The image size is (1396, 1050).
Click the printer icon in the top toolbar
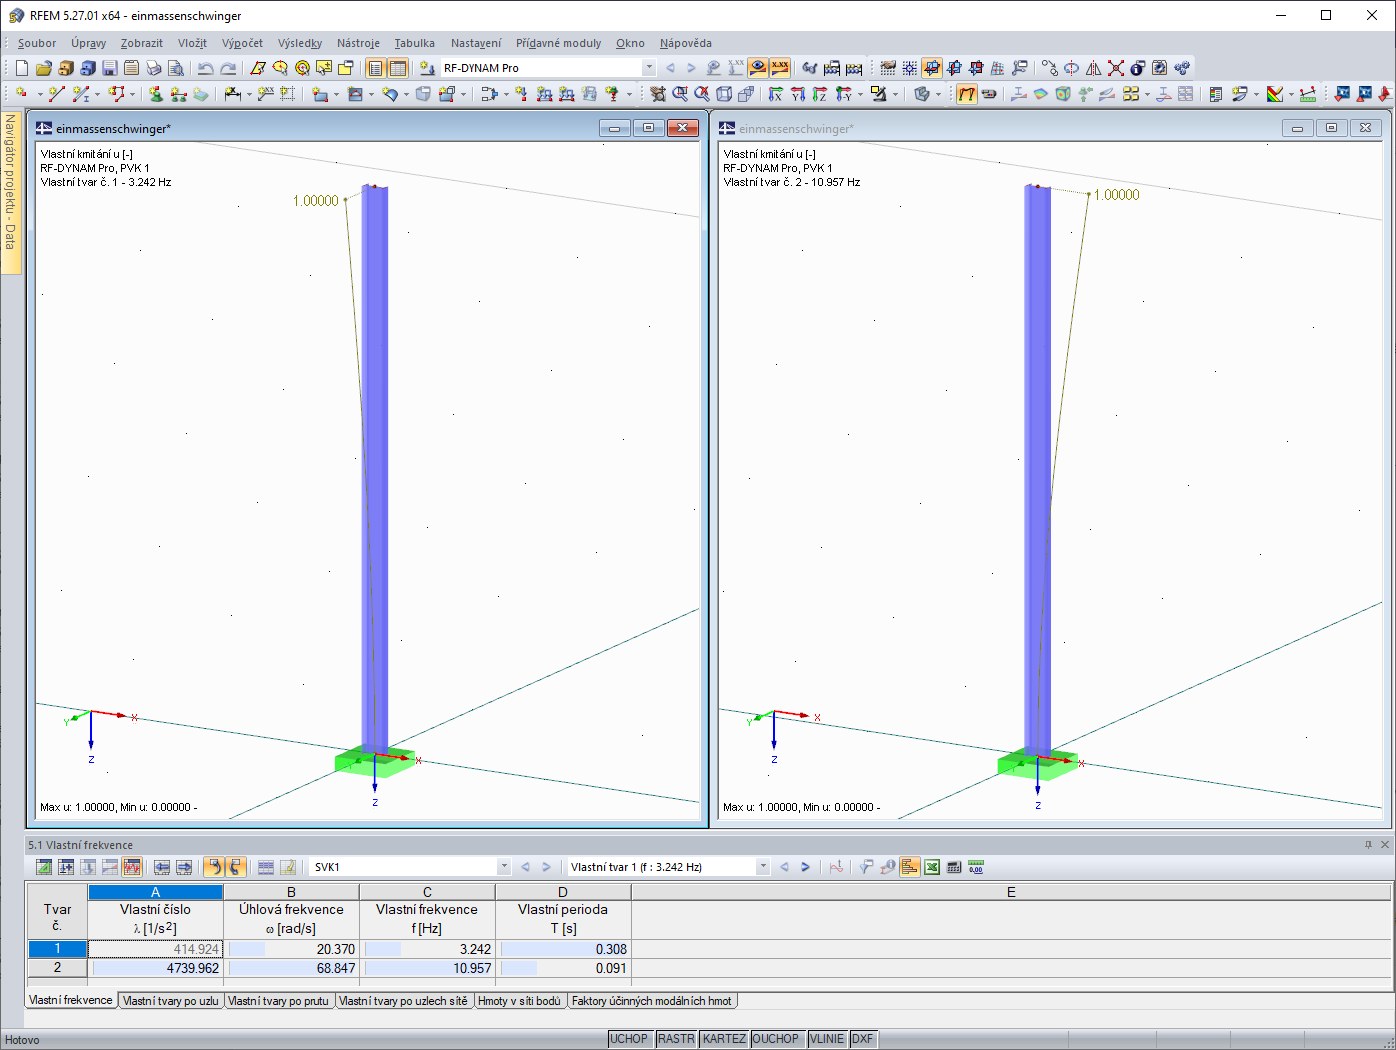(154, 68)
